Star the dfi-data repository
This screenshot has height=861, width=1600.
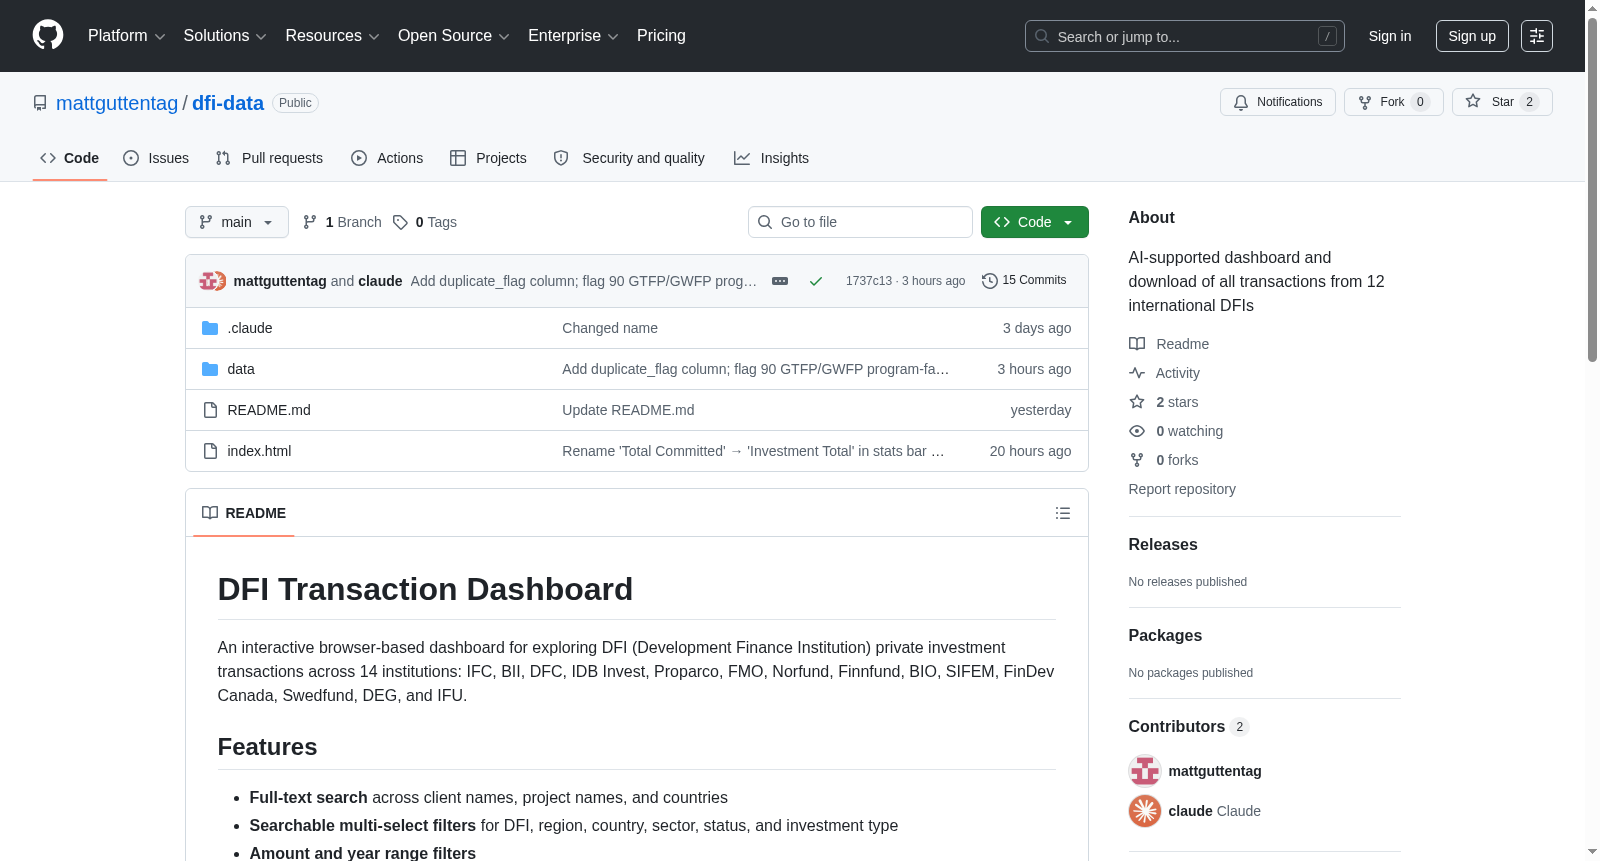(1502, 102)
